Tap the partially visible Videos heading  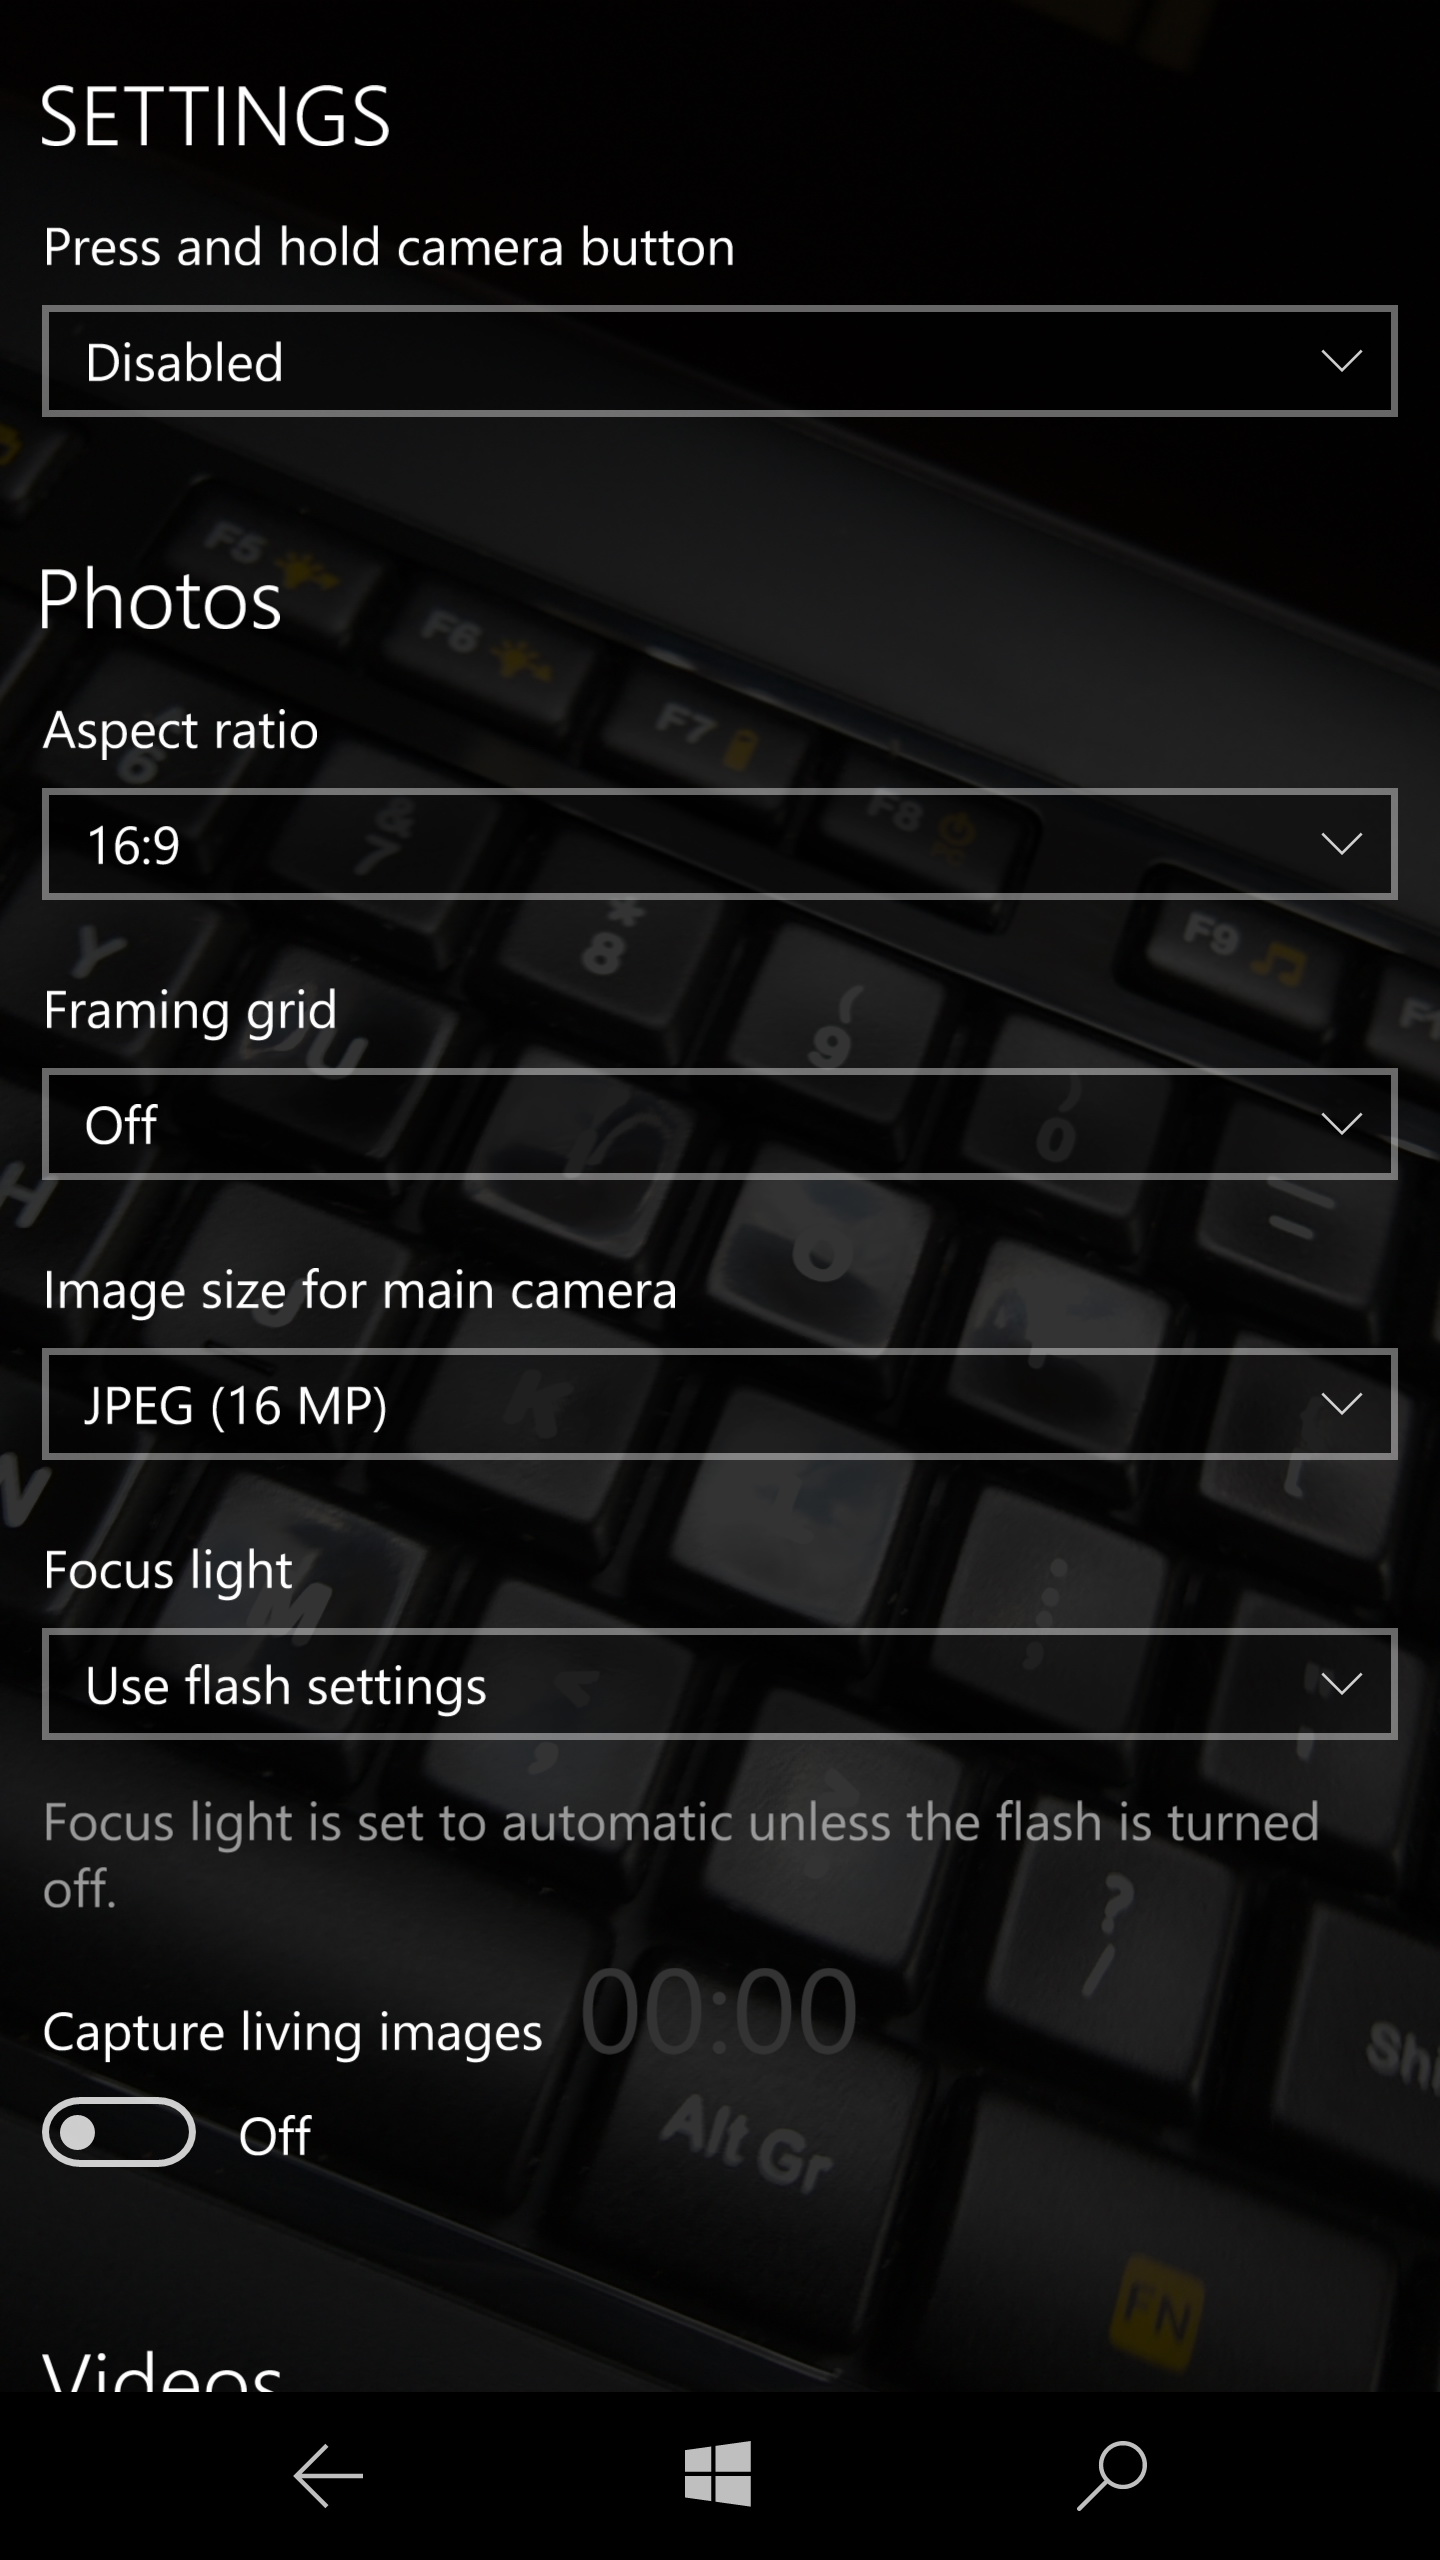click(x=162, y=2370)
